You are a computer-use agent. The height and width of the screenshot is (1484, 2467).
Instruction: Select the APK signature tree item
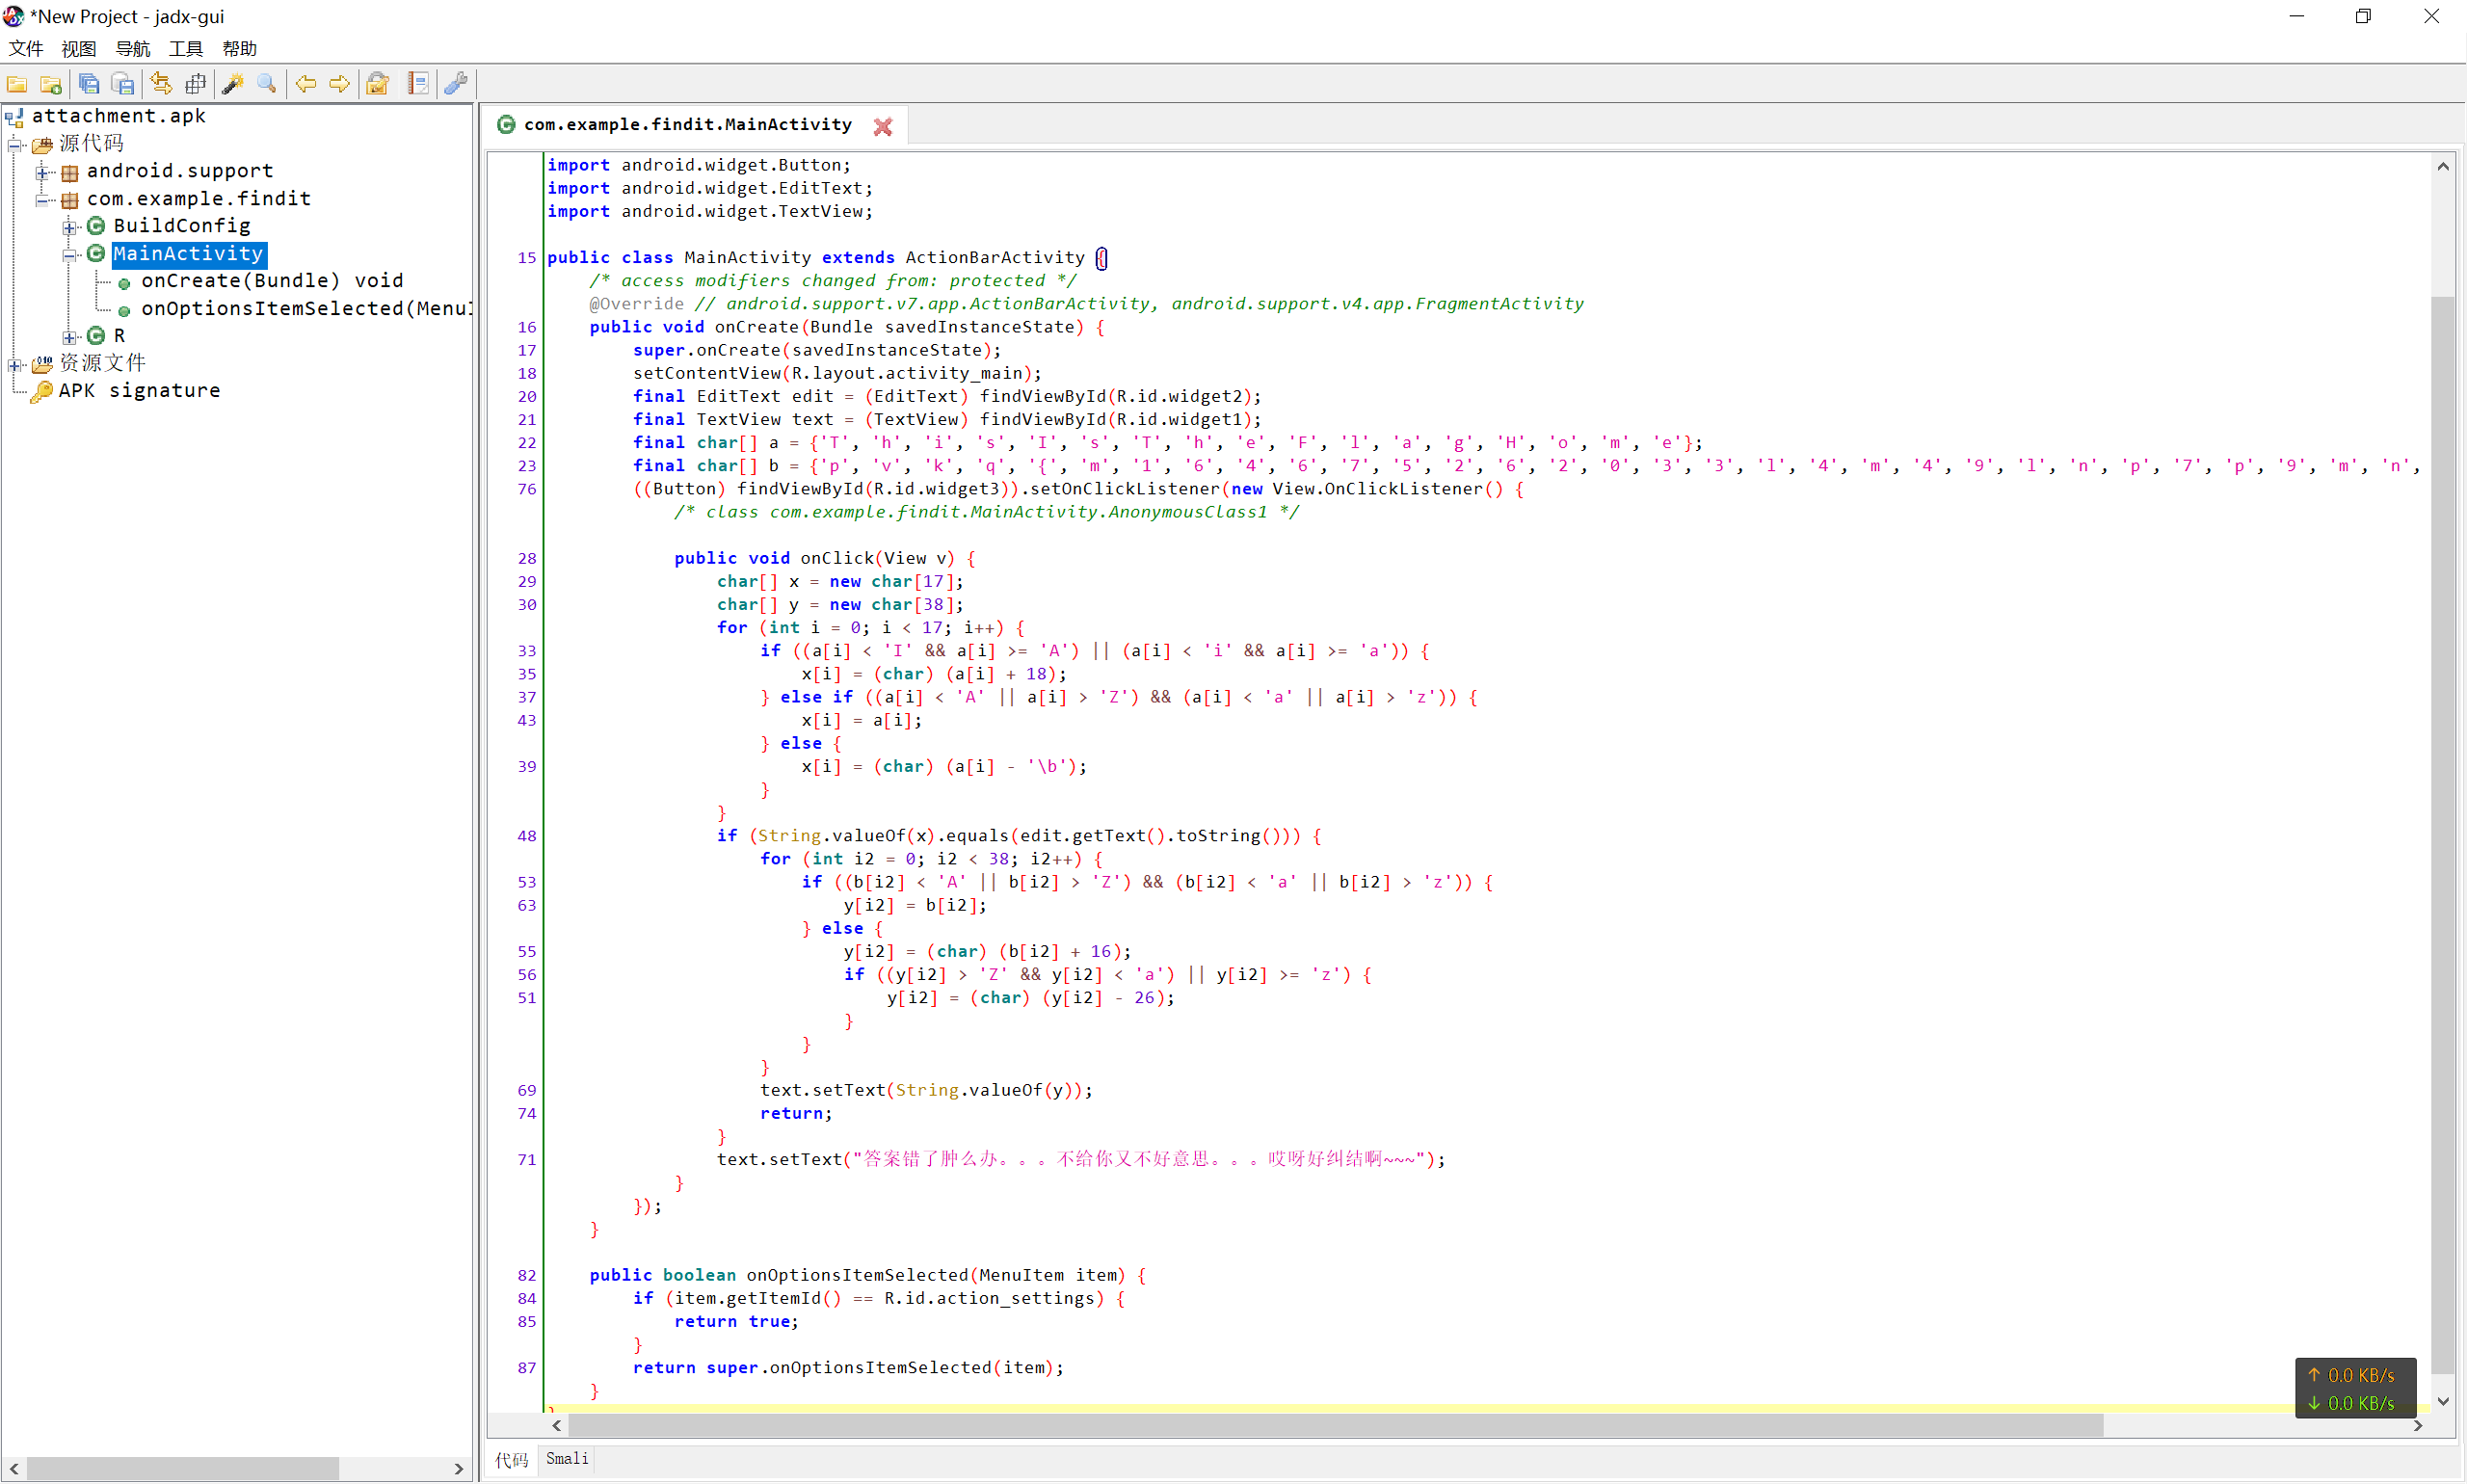point(139,391)
